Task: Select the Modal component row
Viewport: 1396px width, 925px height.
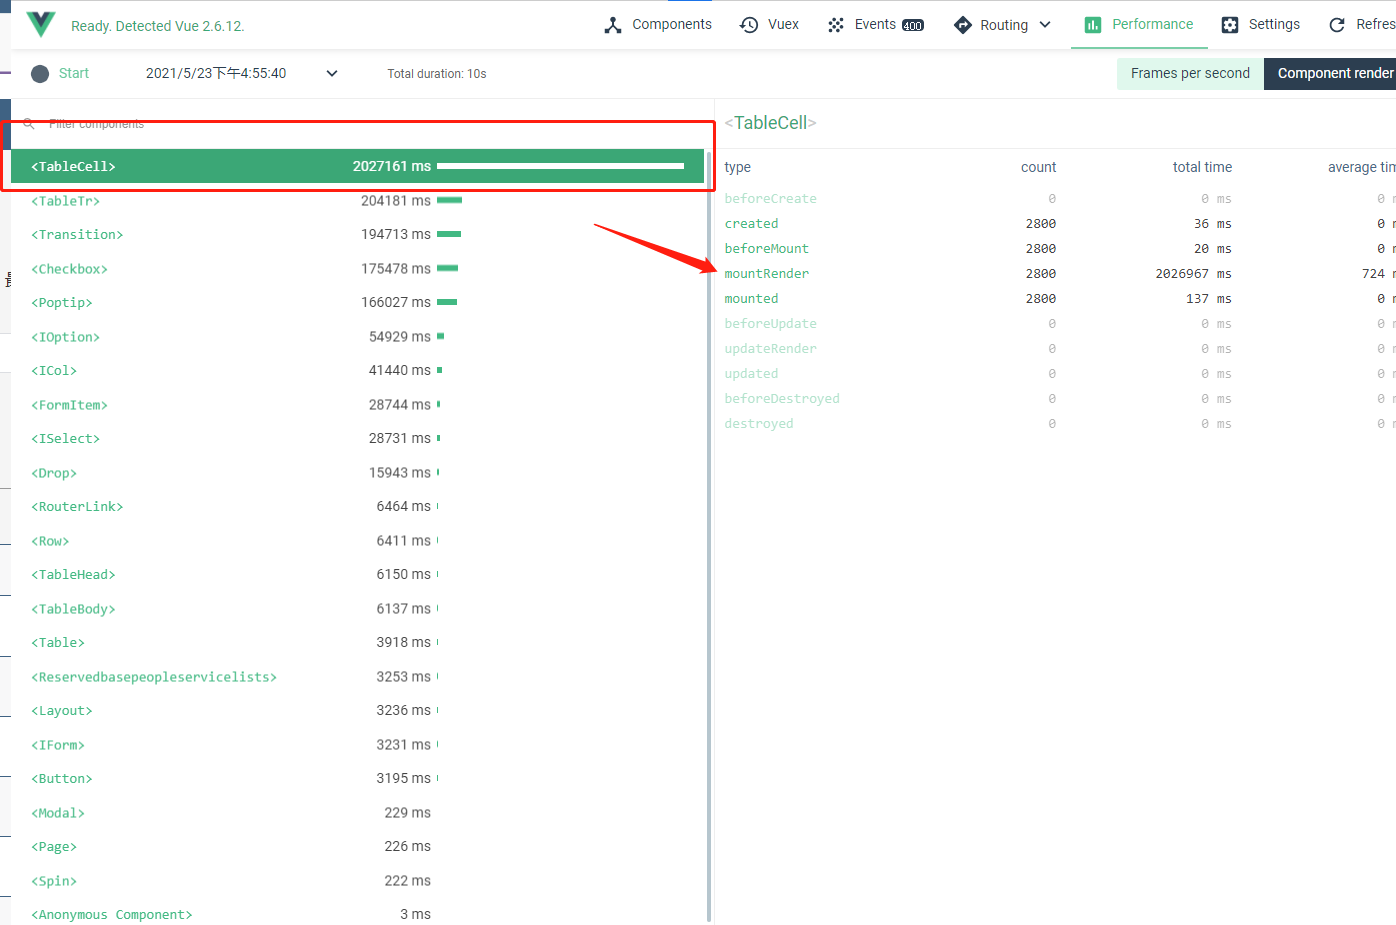Action: [357, 813]
